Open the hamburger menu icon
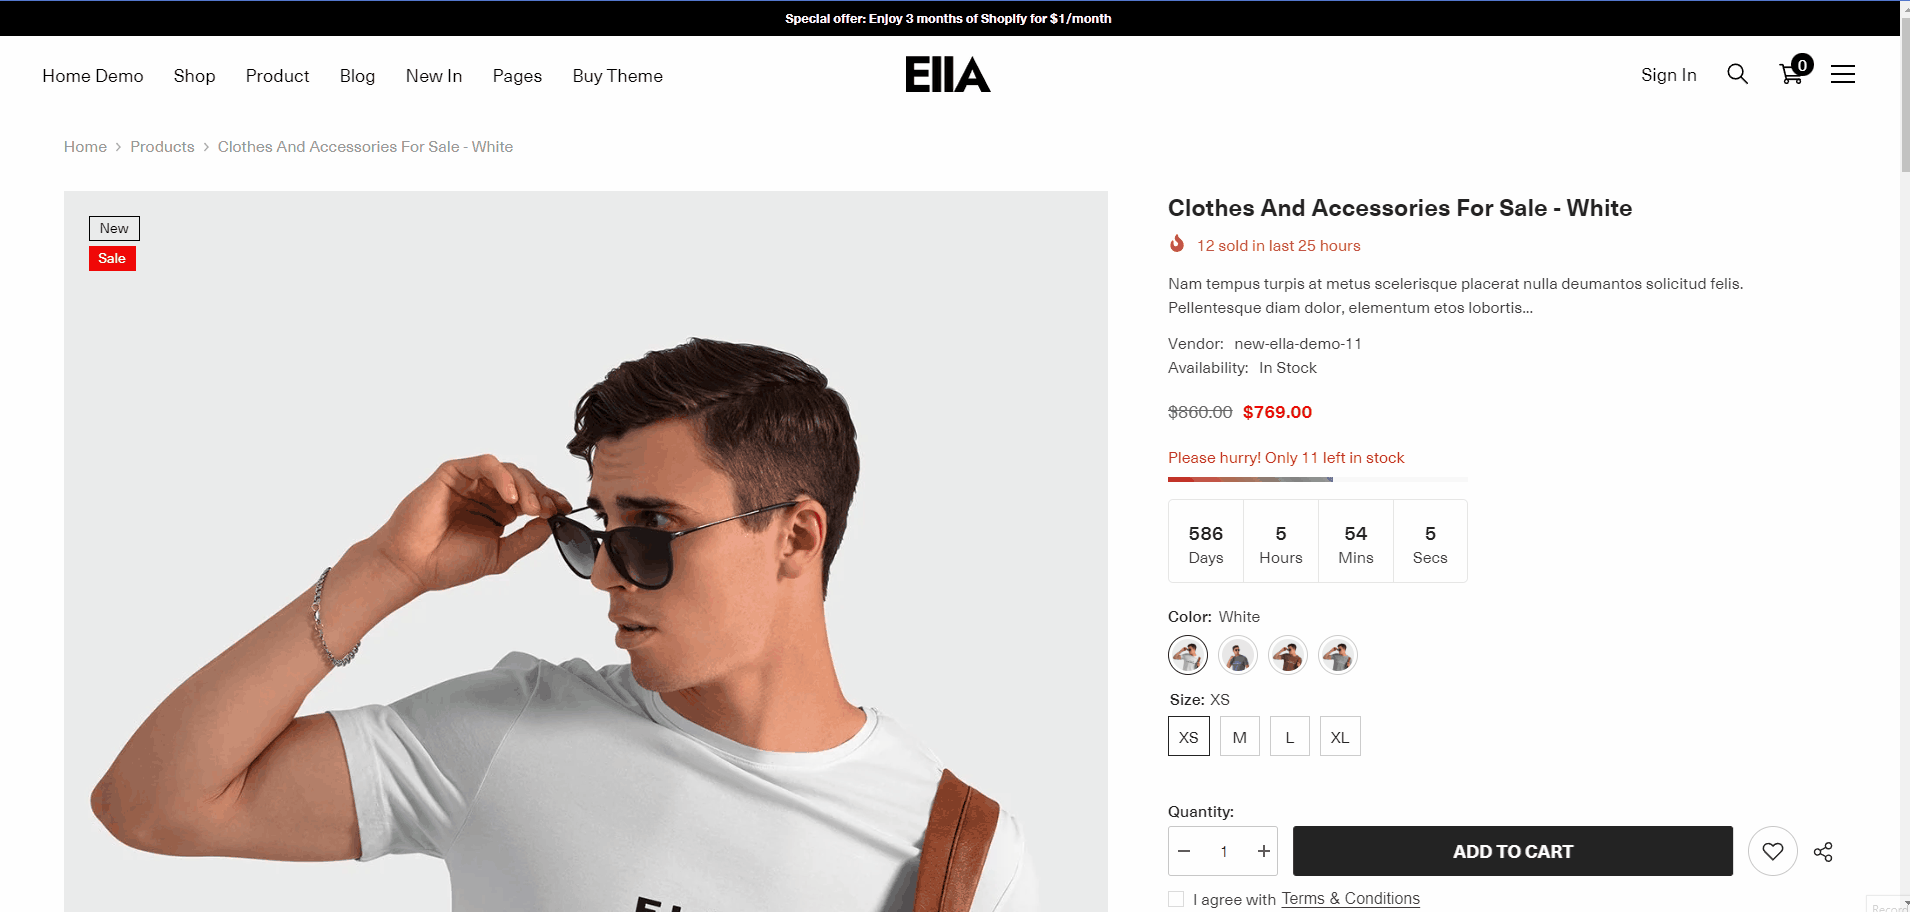 point(1842,74)
